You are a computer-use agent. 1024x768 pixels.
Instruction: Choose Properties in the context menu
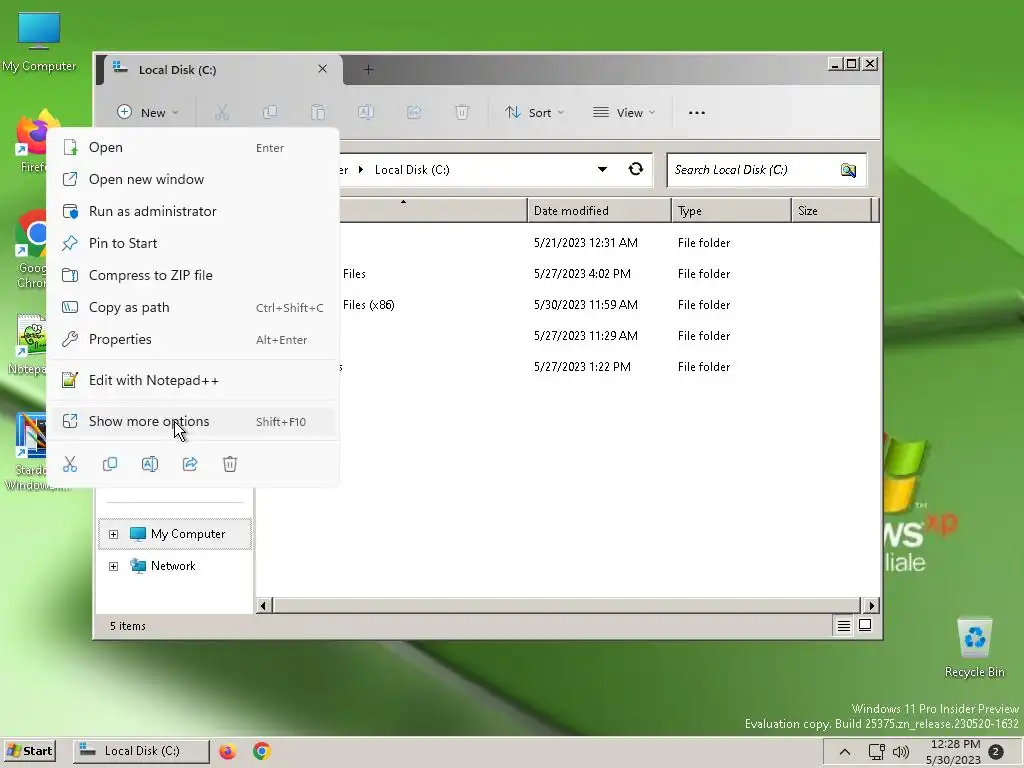(194, 340)
